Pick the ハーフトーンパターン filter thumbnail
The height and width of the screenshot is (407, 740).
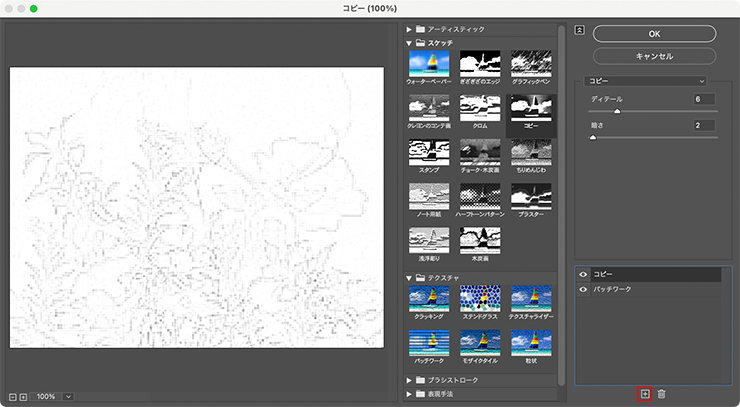(480, 199)
